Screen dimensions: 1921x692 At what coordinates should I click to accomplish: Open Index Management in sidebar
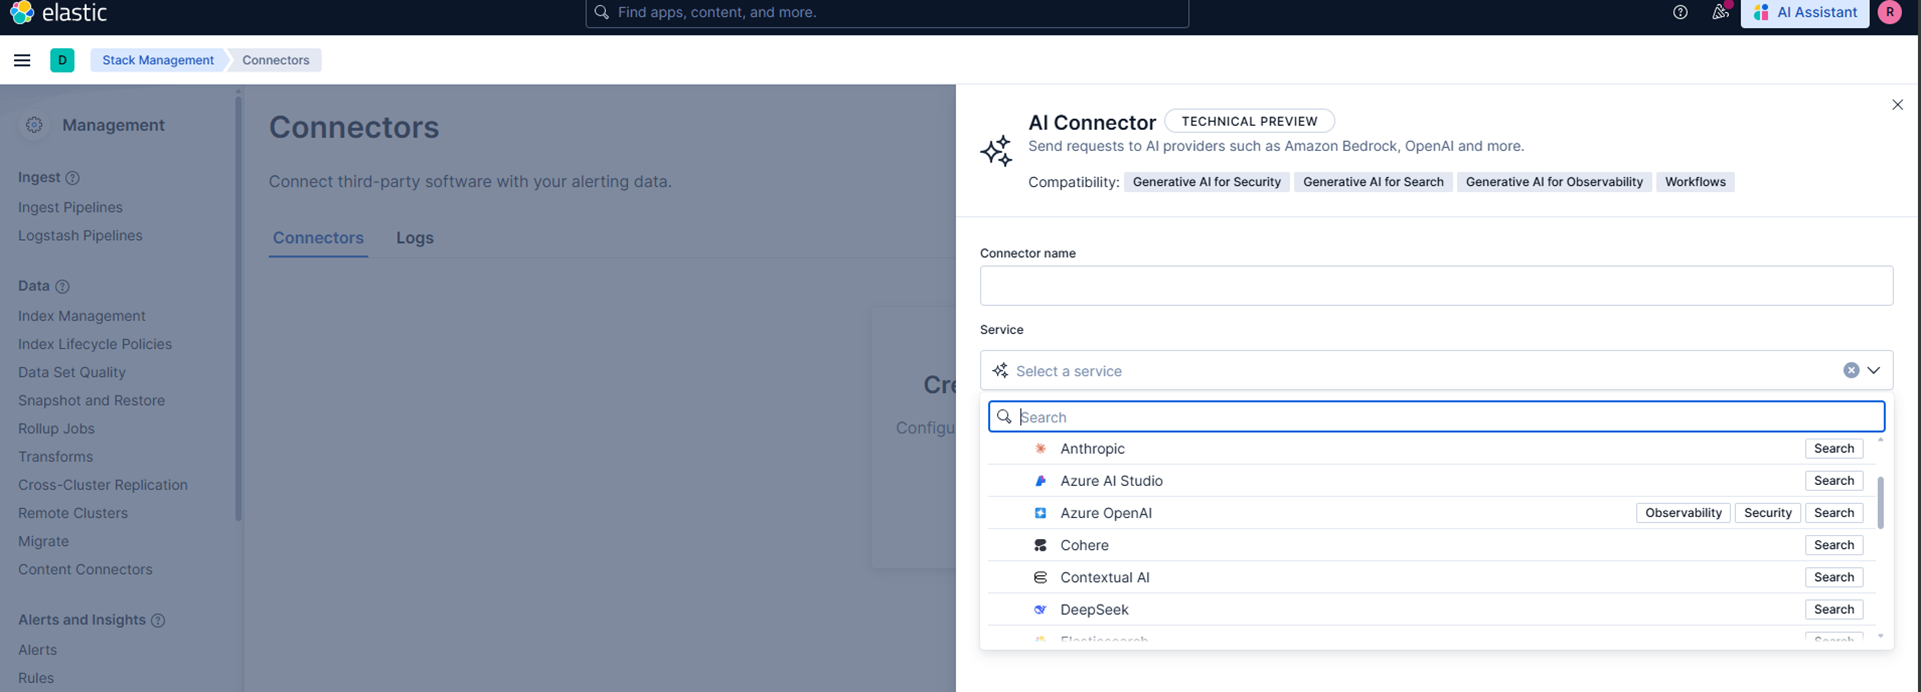(x=82, y=316)
